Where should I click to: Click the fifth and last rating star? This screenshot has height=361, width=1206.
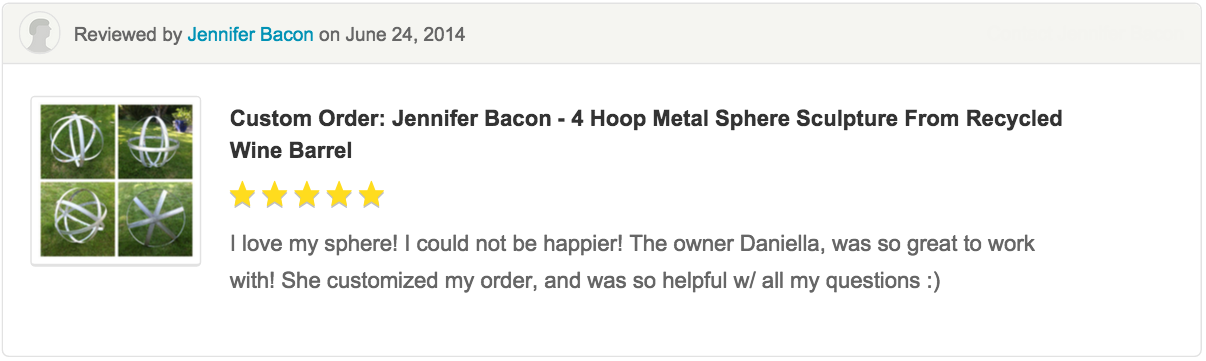371,195
